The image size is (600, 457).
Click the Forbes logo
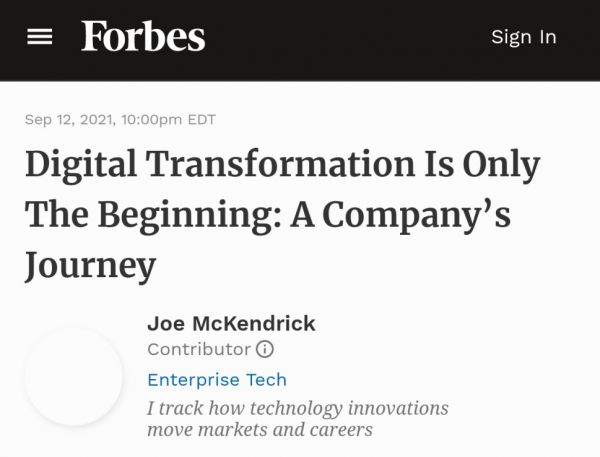tap(143, 37)
